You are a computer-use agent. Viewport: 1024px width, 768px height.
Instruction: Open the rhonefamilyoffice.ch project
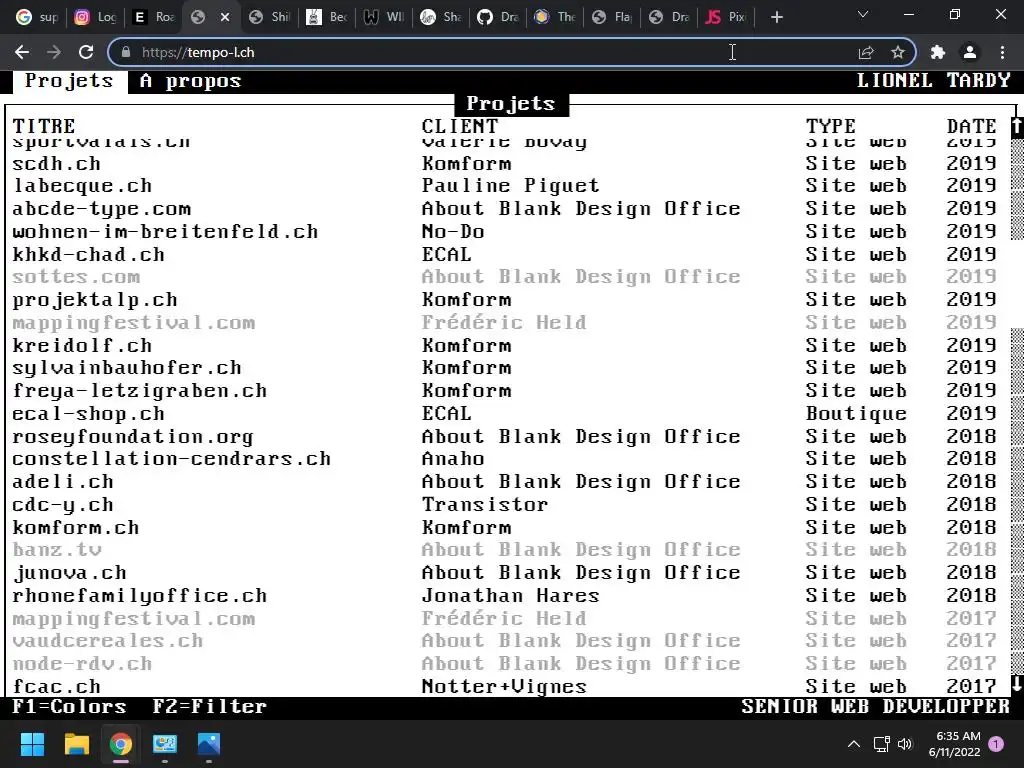(140, 596)
